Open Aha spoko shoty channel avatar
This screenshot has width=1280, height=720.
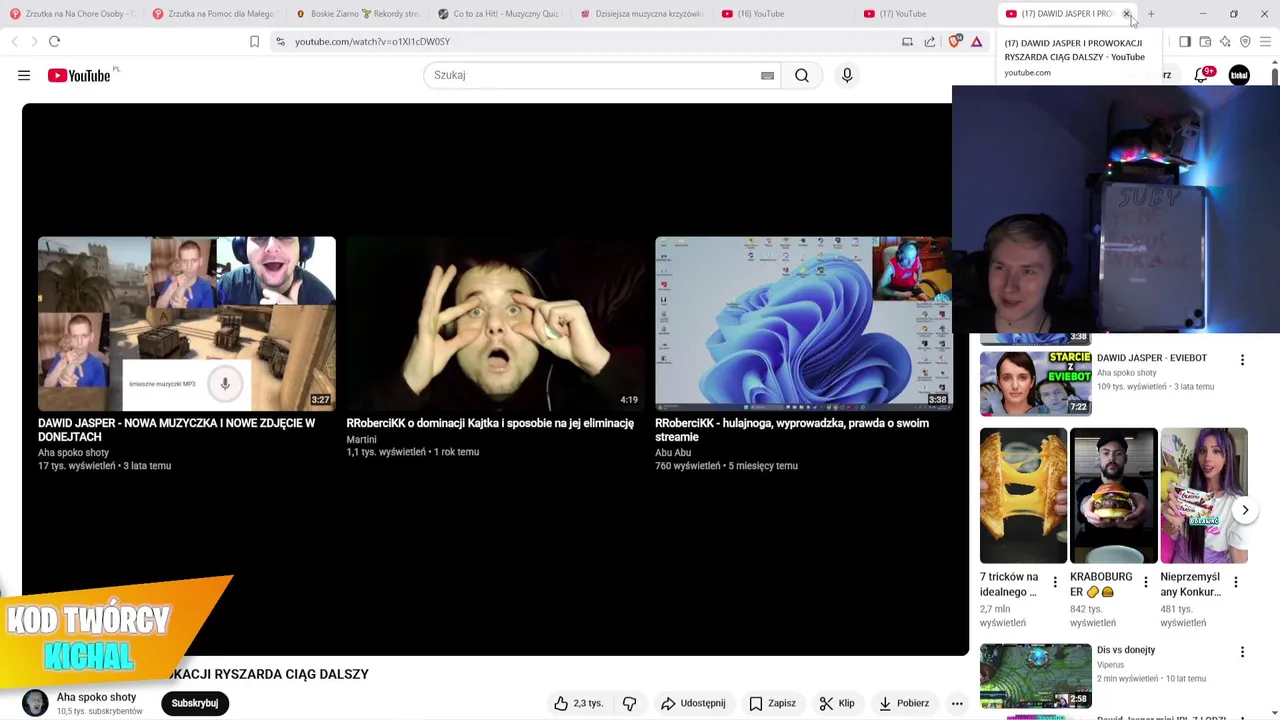pos(35,703)
